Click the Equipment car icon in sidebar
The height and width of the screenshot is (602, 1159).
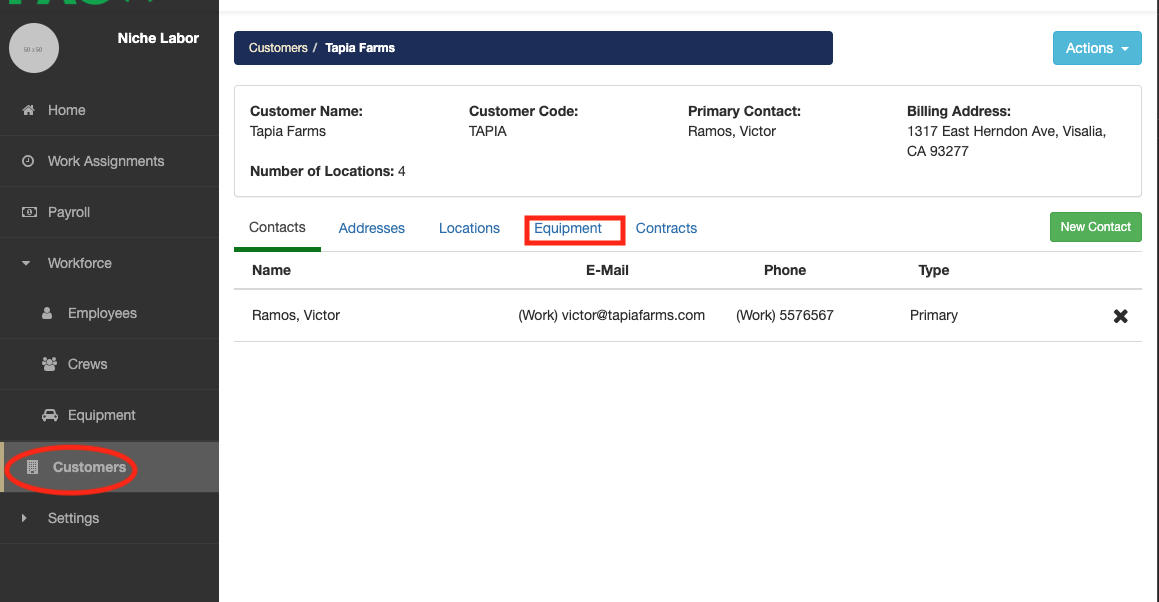49,415
